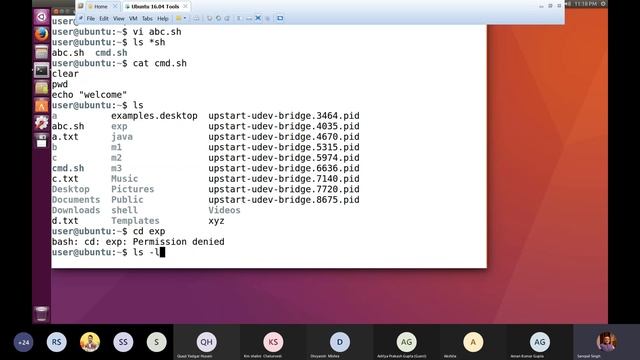Close the Ubuntu 16.04 Tools tab

tap(185, 7)
